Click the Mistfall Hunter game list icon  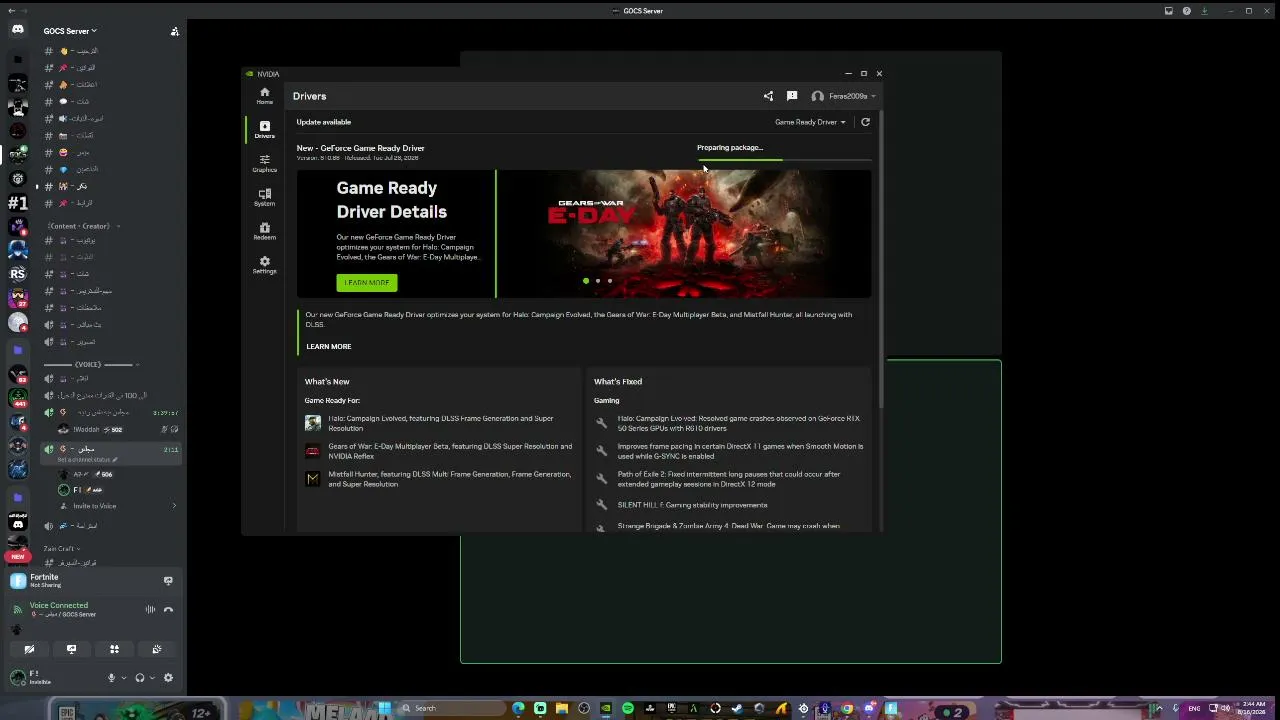(313, 479)
